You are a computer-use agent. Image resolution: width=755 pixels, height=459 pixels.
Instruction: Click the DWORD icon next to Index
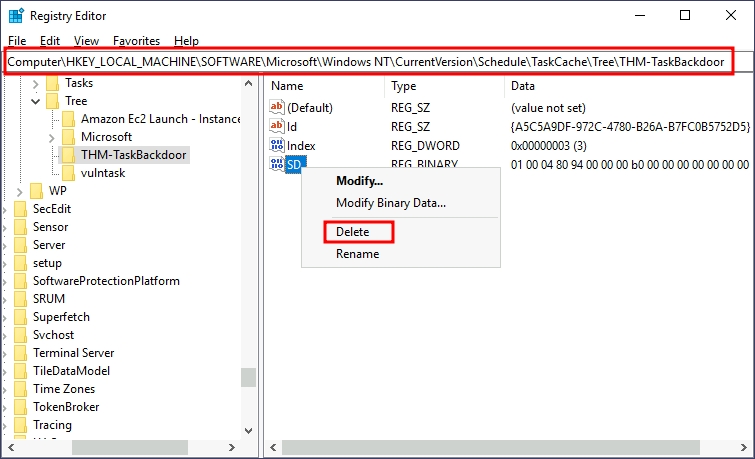pyautogui.click(x=277, y=145)
